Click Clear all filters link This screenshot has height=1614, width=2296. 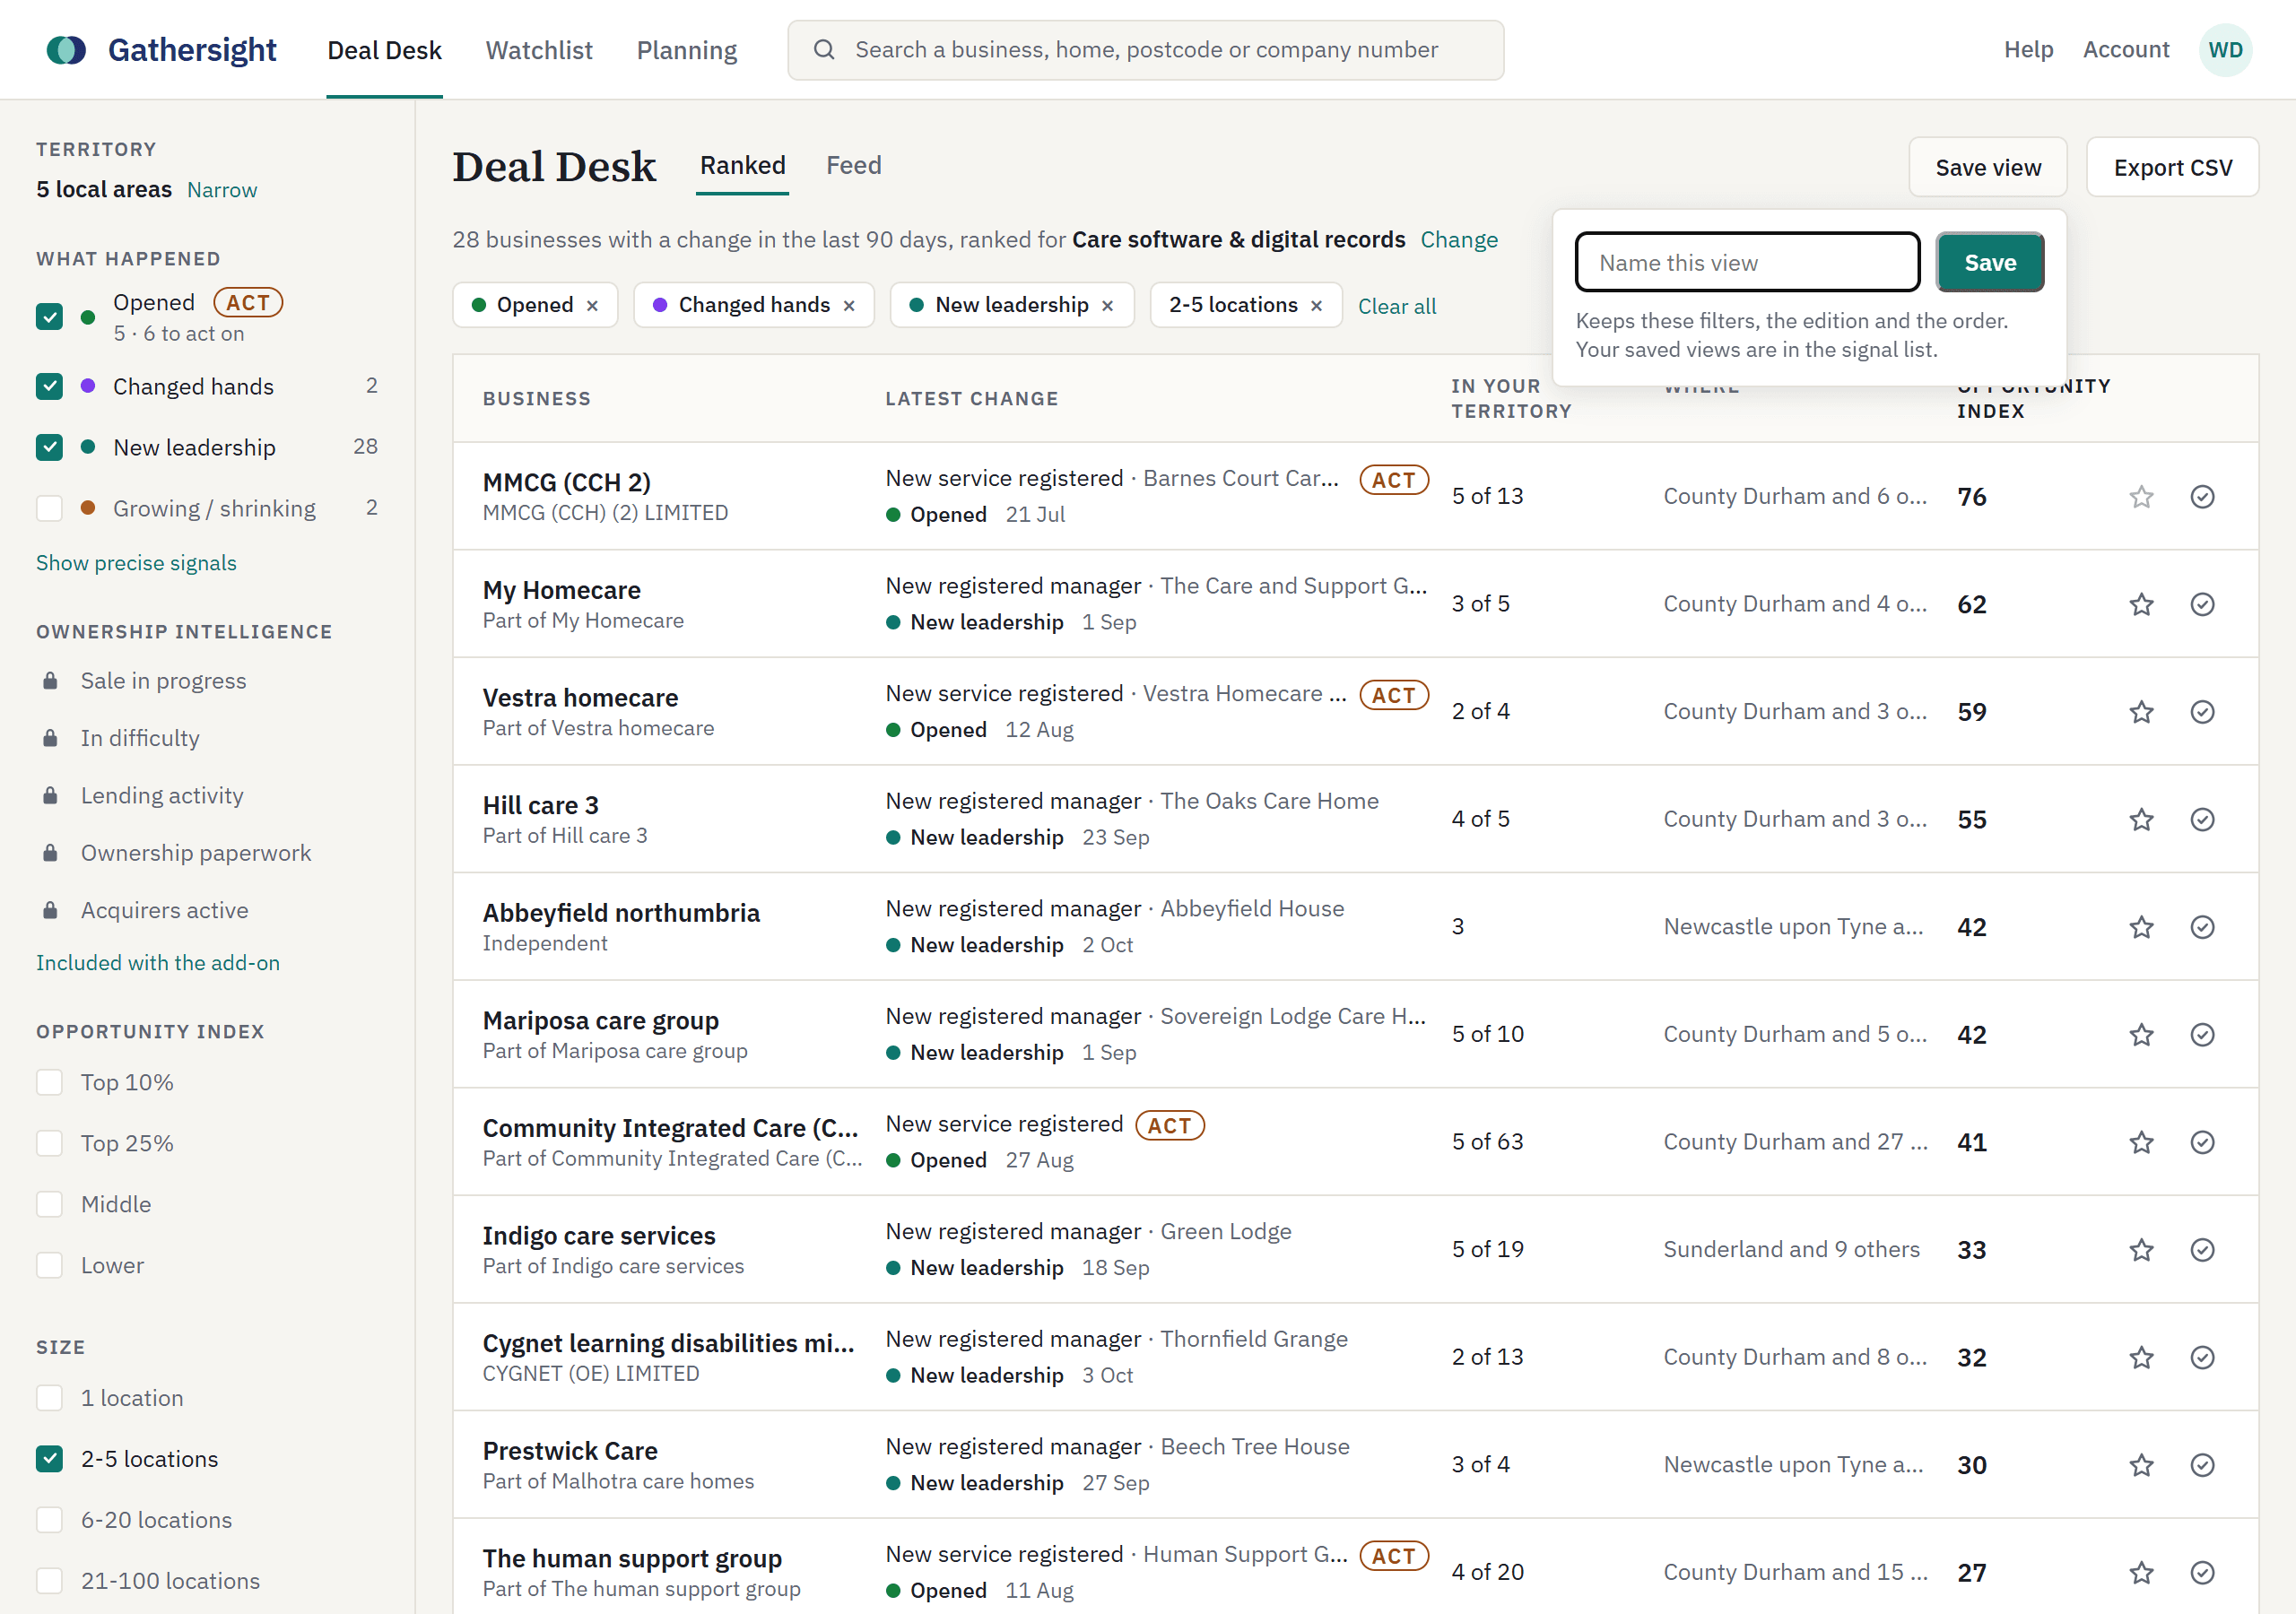(x=1396, y=306)
